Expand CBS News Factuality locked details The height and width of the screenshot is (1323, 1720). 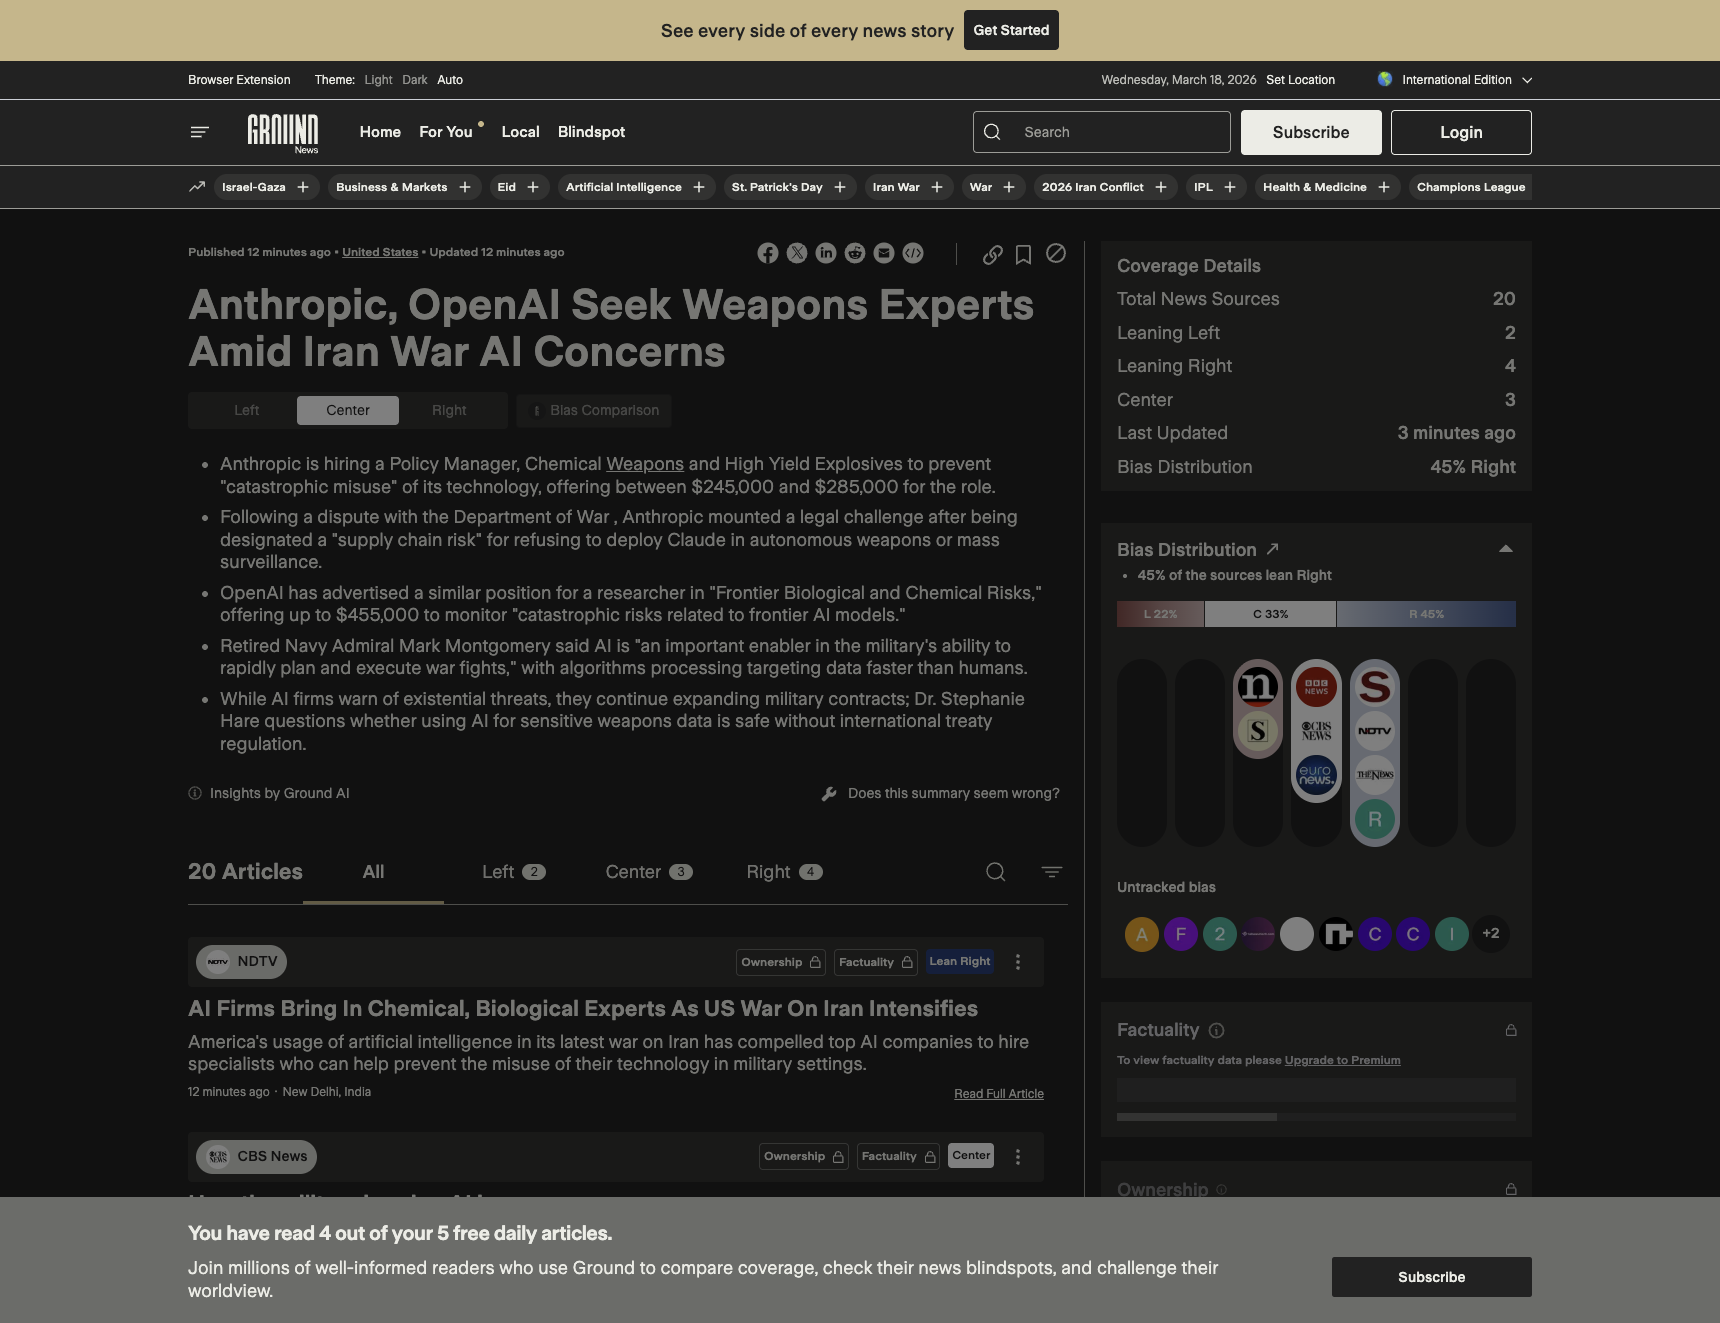tap(898, 1157)
